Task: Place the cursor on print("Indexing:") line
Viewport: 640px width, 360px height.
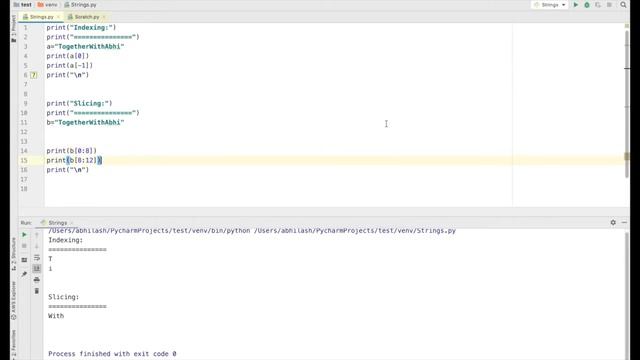Action: 81,27
